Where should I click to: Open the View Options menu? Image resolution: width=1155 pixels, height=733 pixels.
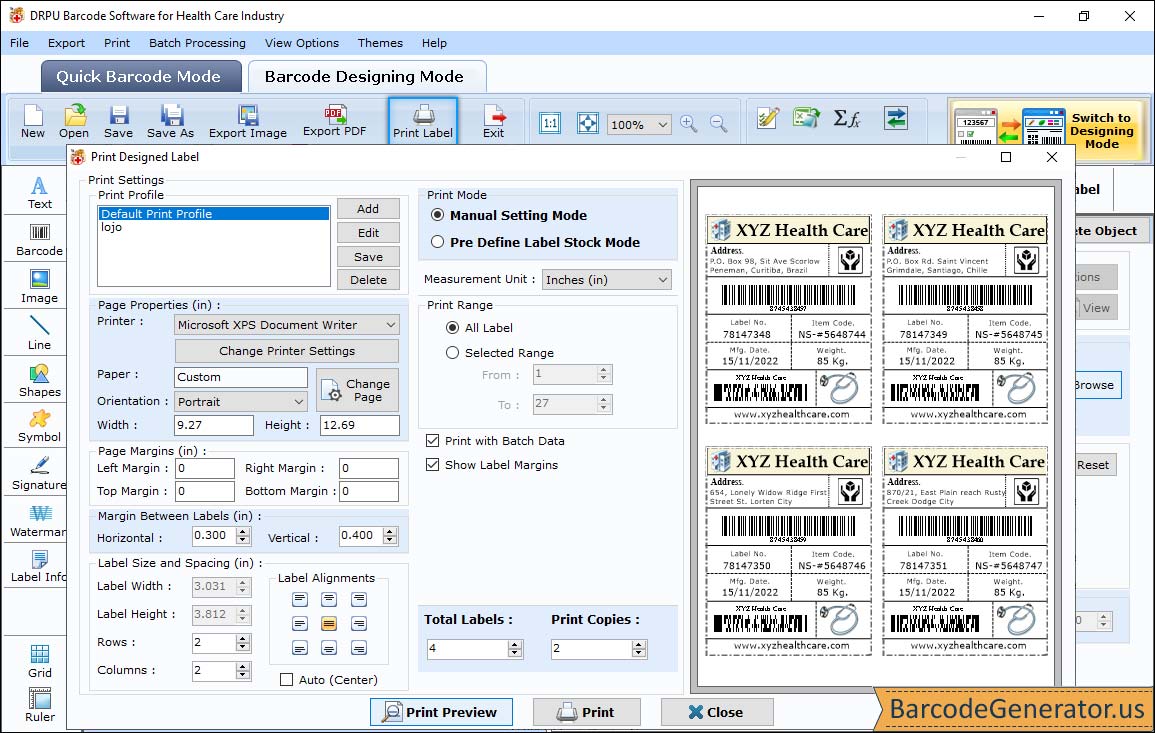coord(302,43)
